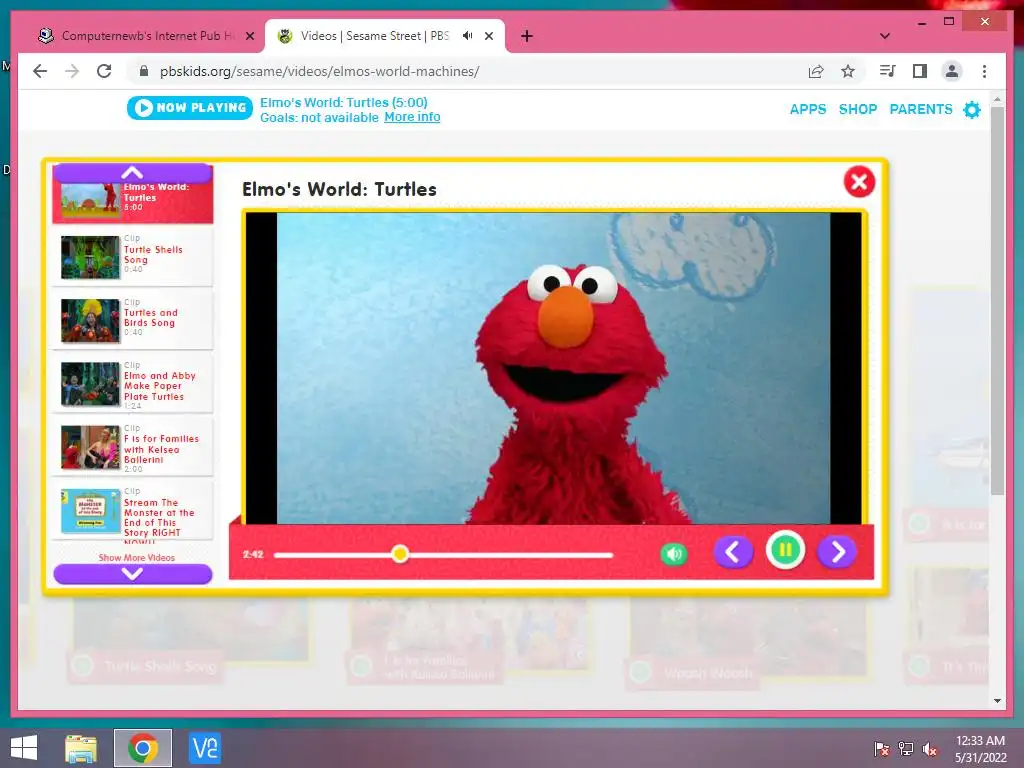The image size is (1024, 768).
Task: Open the network tray icon
Action: (906, 749)
